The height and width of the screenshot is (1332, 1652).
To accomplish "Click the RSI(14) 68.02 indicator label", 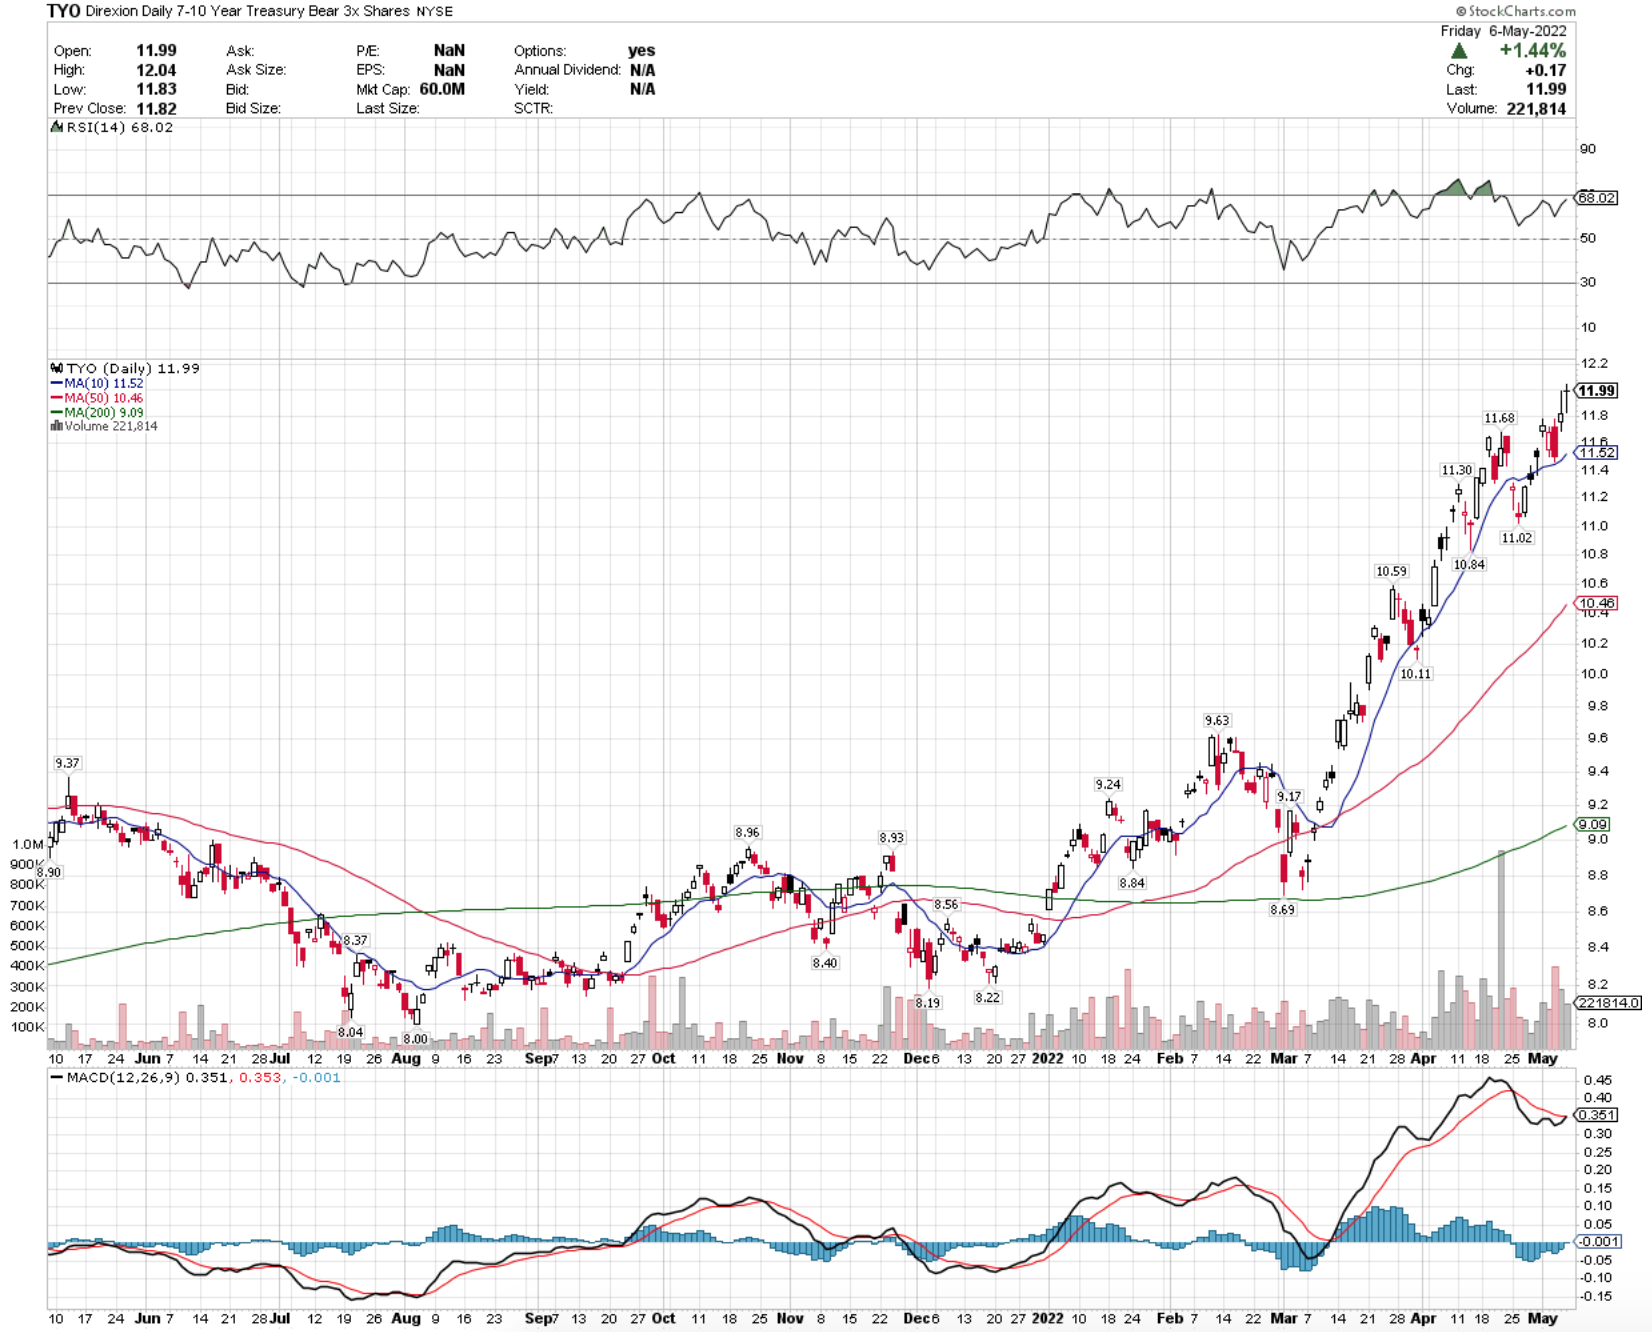I will (x=119, y=127).
